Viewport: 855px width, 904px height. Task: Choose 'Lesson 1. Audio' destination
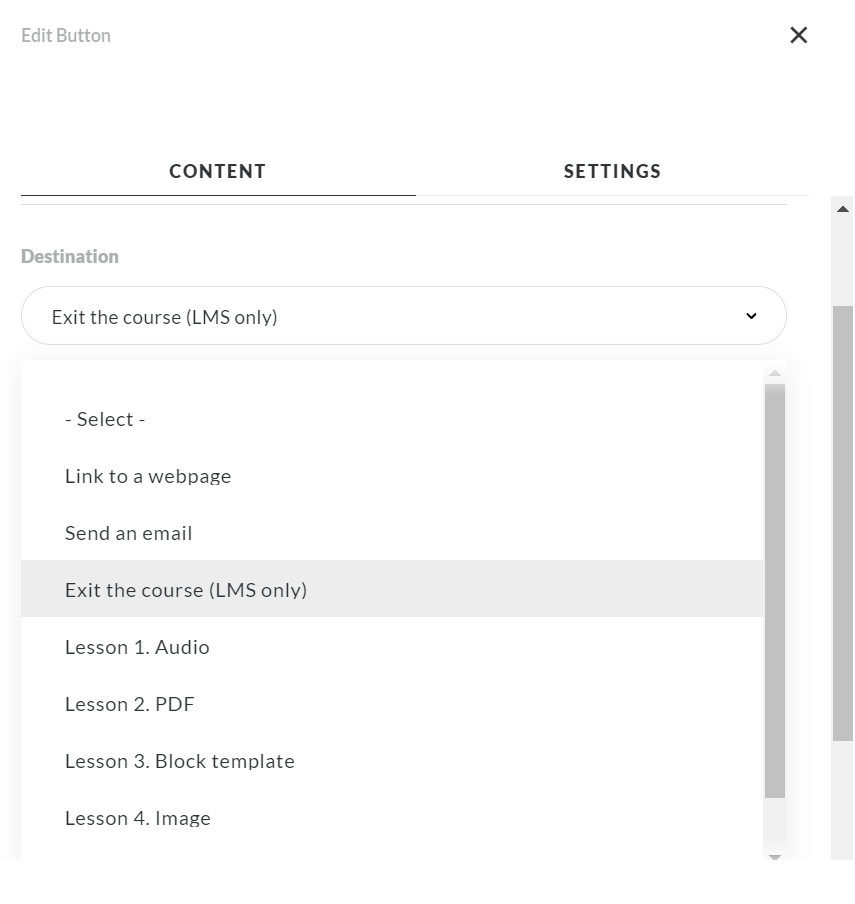[x=137, y=647]
